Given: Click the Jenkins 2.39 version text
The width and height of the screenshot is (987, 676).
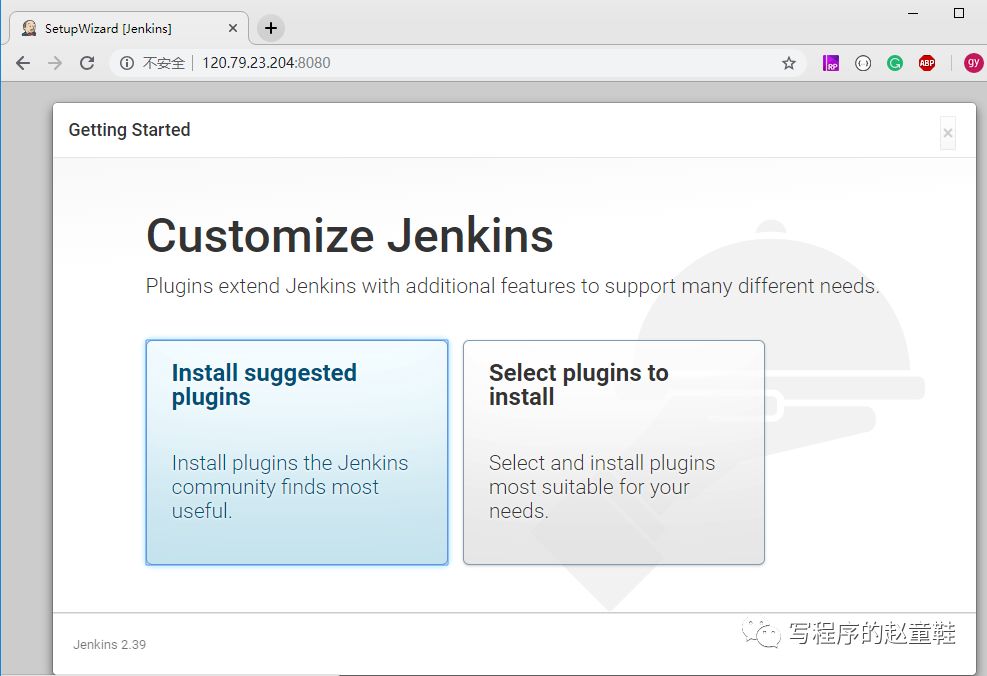Looking at the screenshot, I should [110, 645].
